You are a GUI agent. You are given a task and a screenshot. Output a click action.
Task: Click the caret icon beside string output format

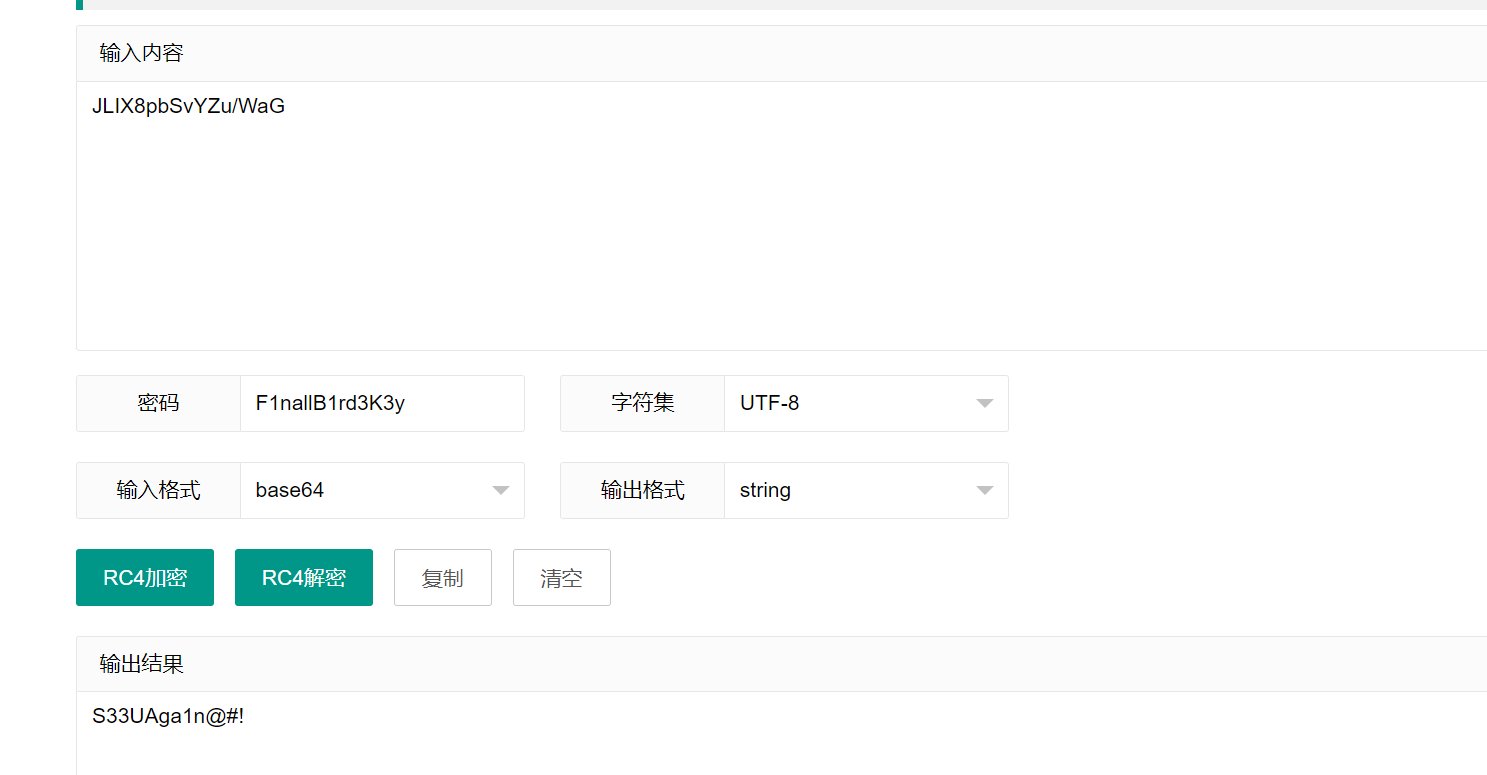coord(984,491)
